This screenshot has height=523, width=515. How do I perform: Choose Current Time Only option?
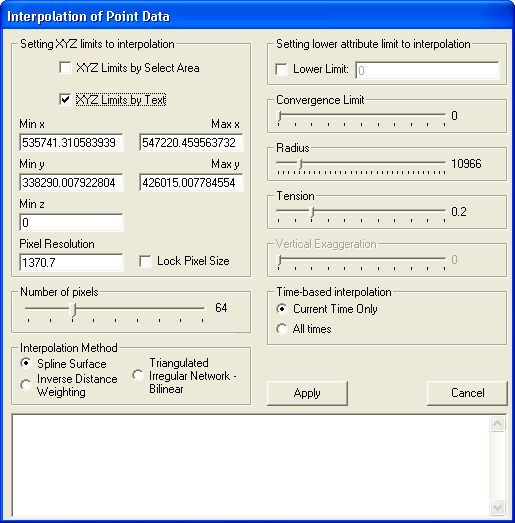click(x=282, y=309)
